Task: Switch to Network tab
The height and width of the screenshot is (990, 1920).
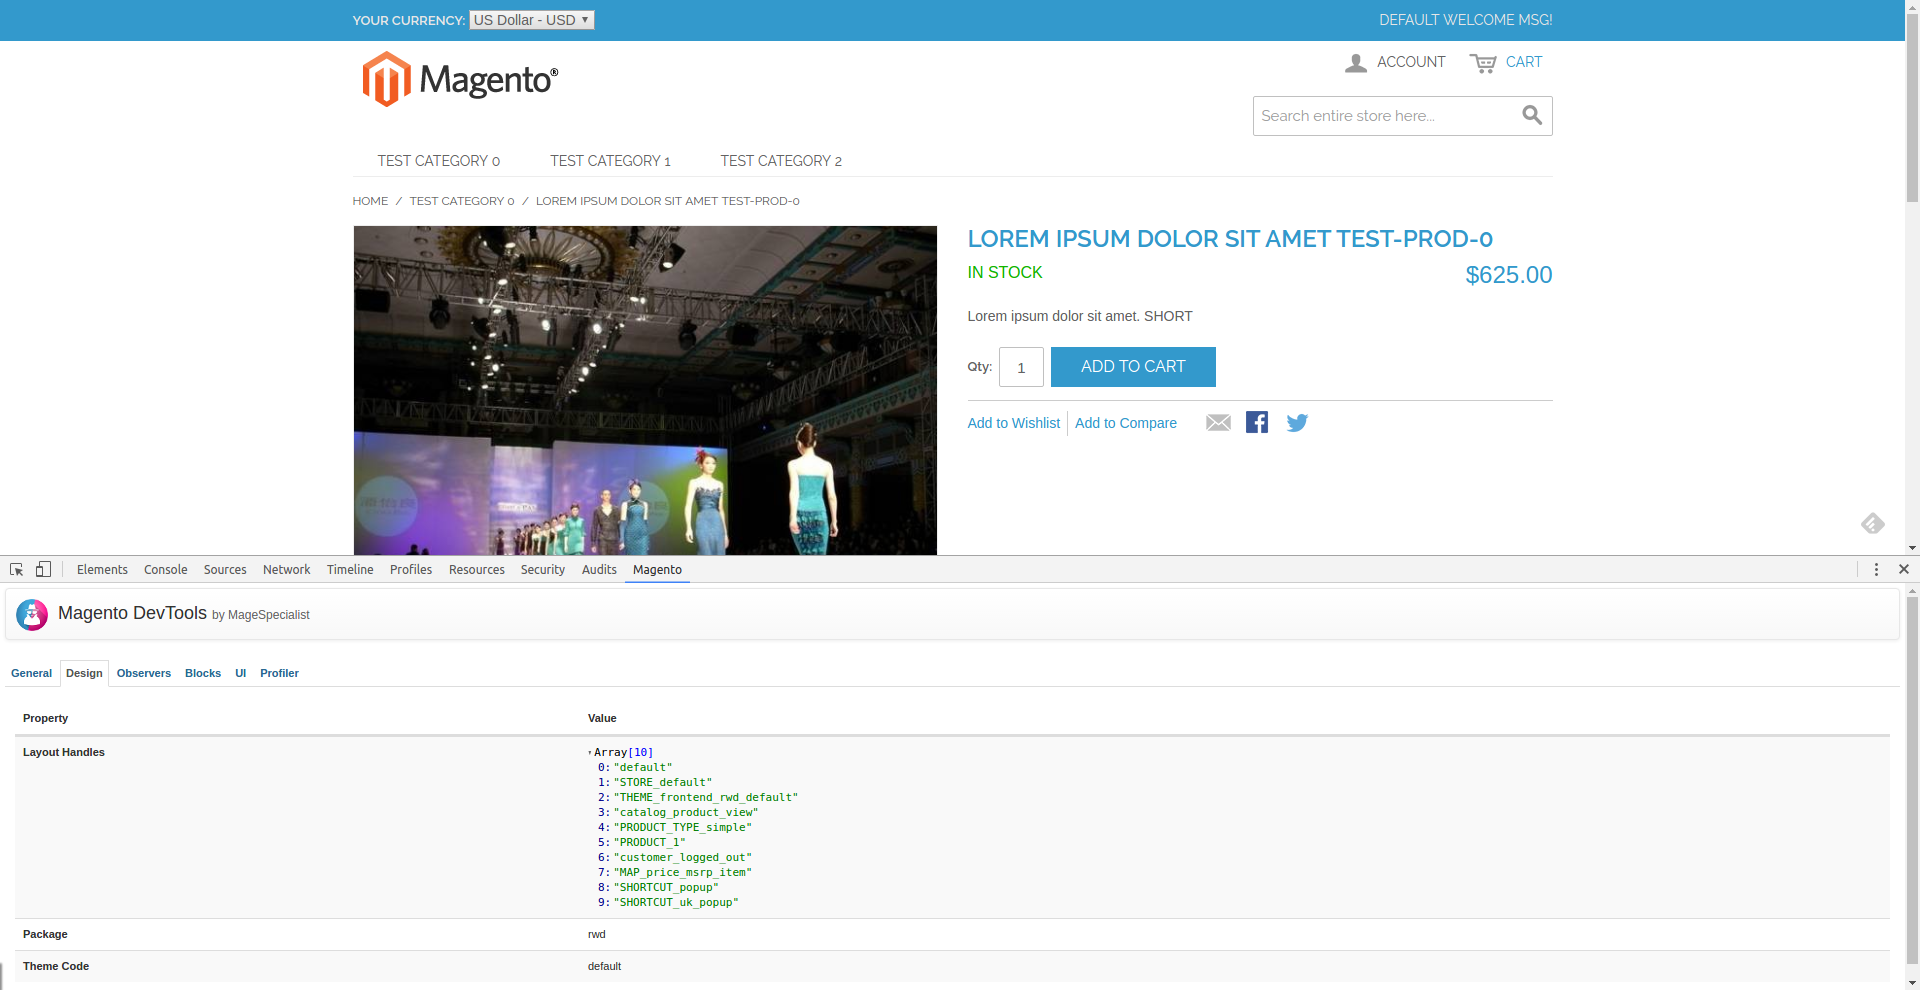Action: point(287,569)
